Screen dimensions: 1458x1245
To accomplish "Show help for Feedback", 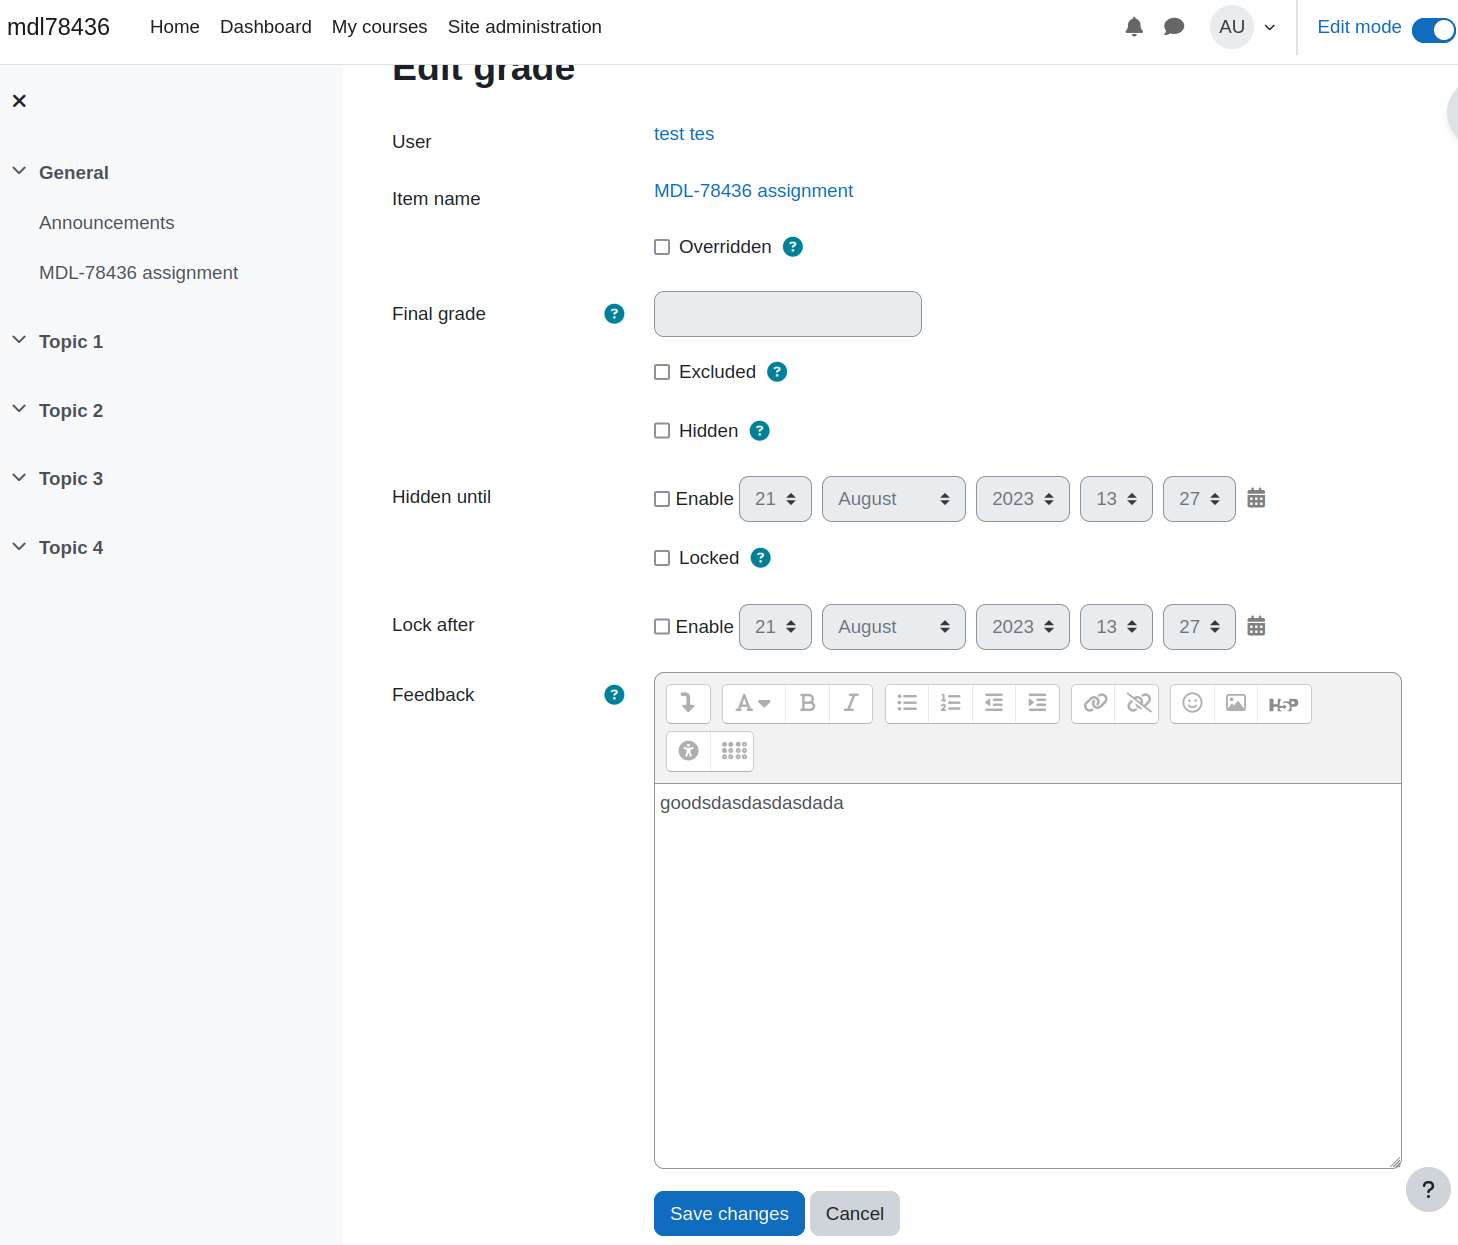I will click(615, 695).
